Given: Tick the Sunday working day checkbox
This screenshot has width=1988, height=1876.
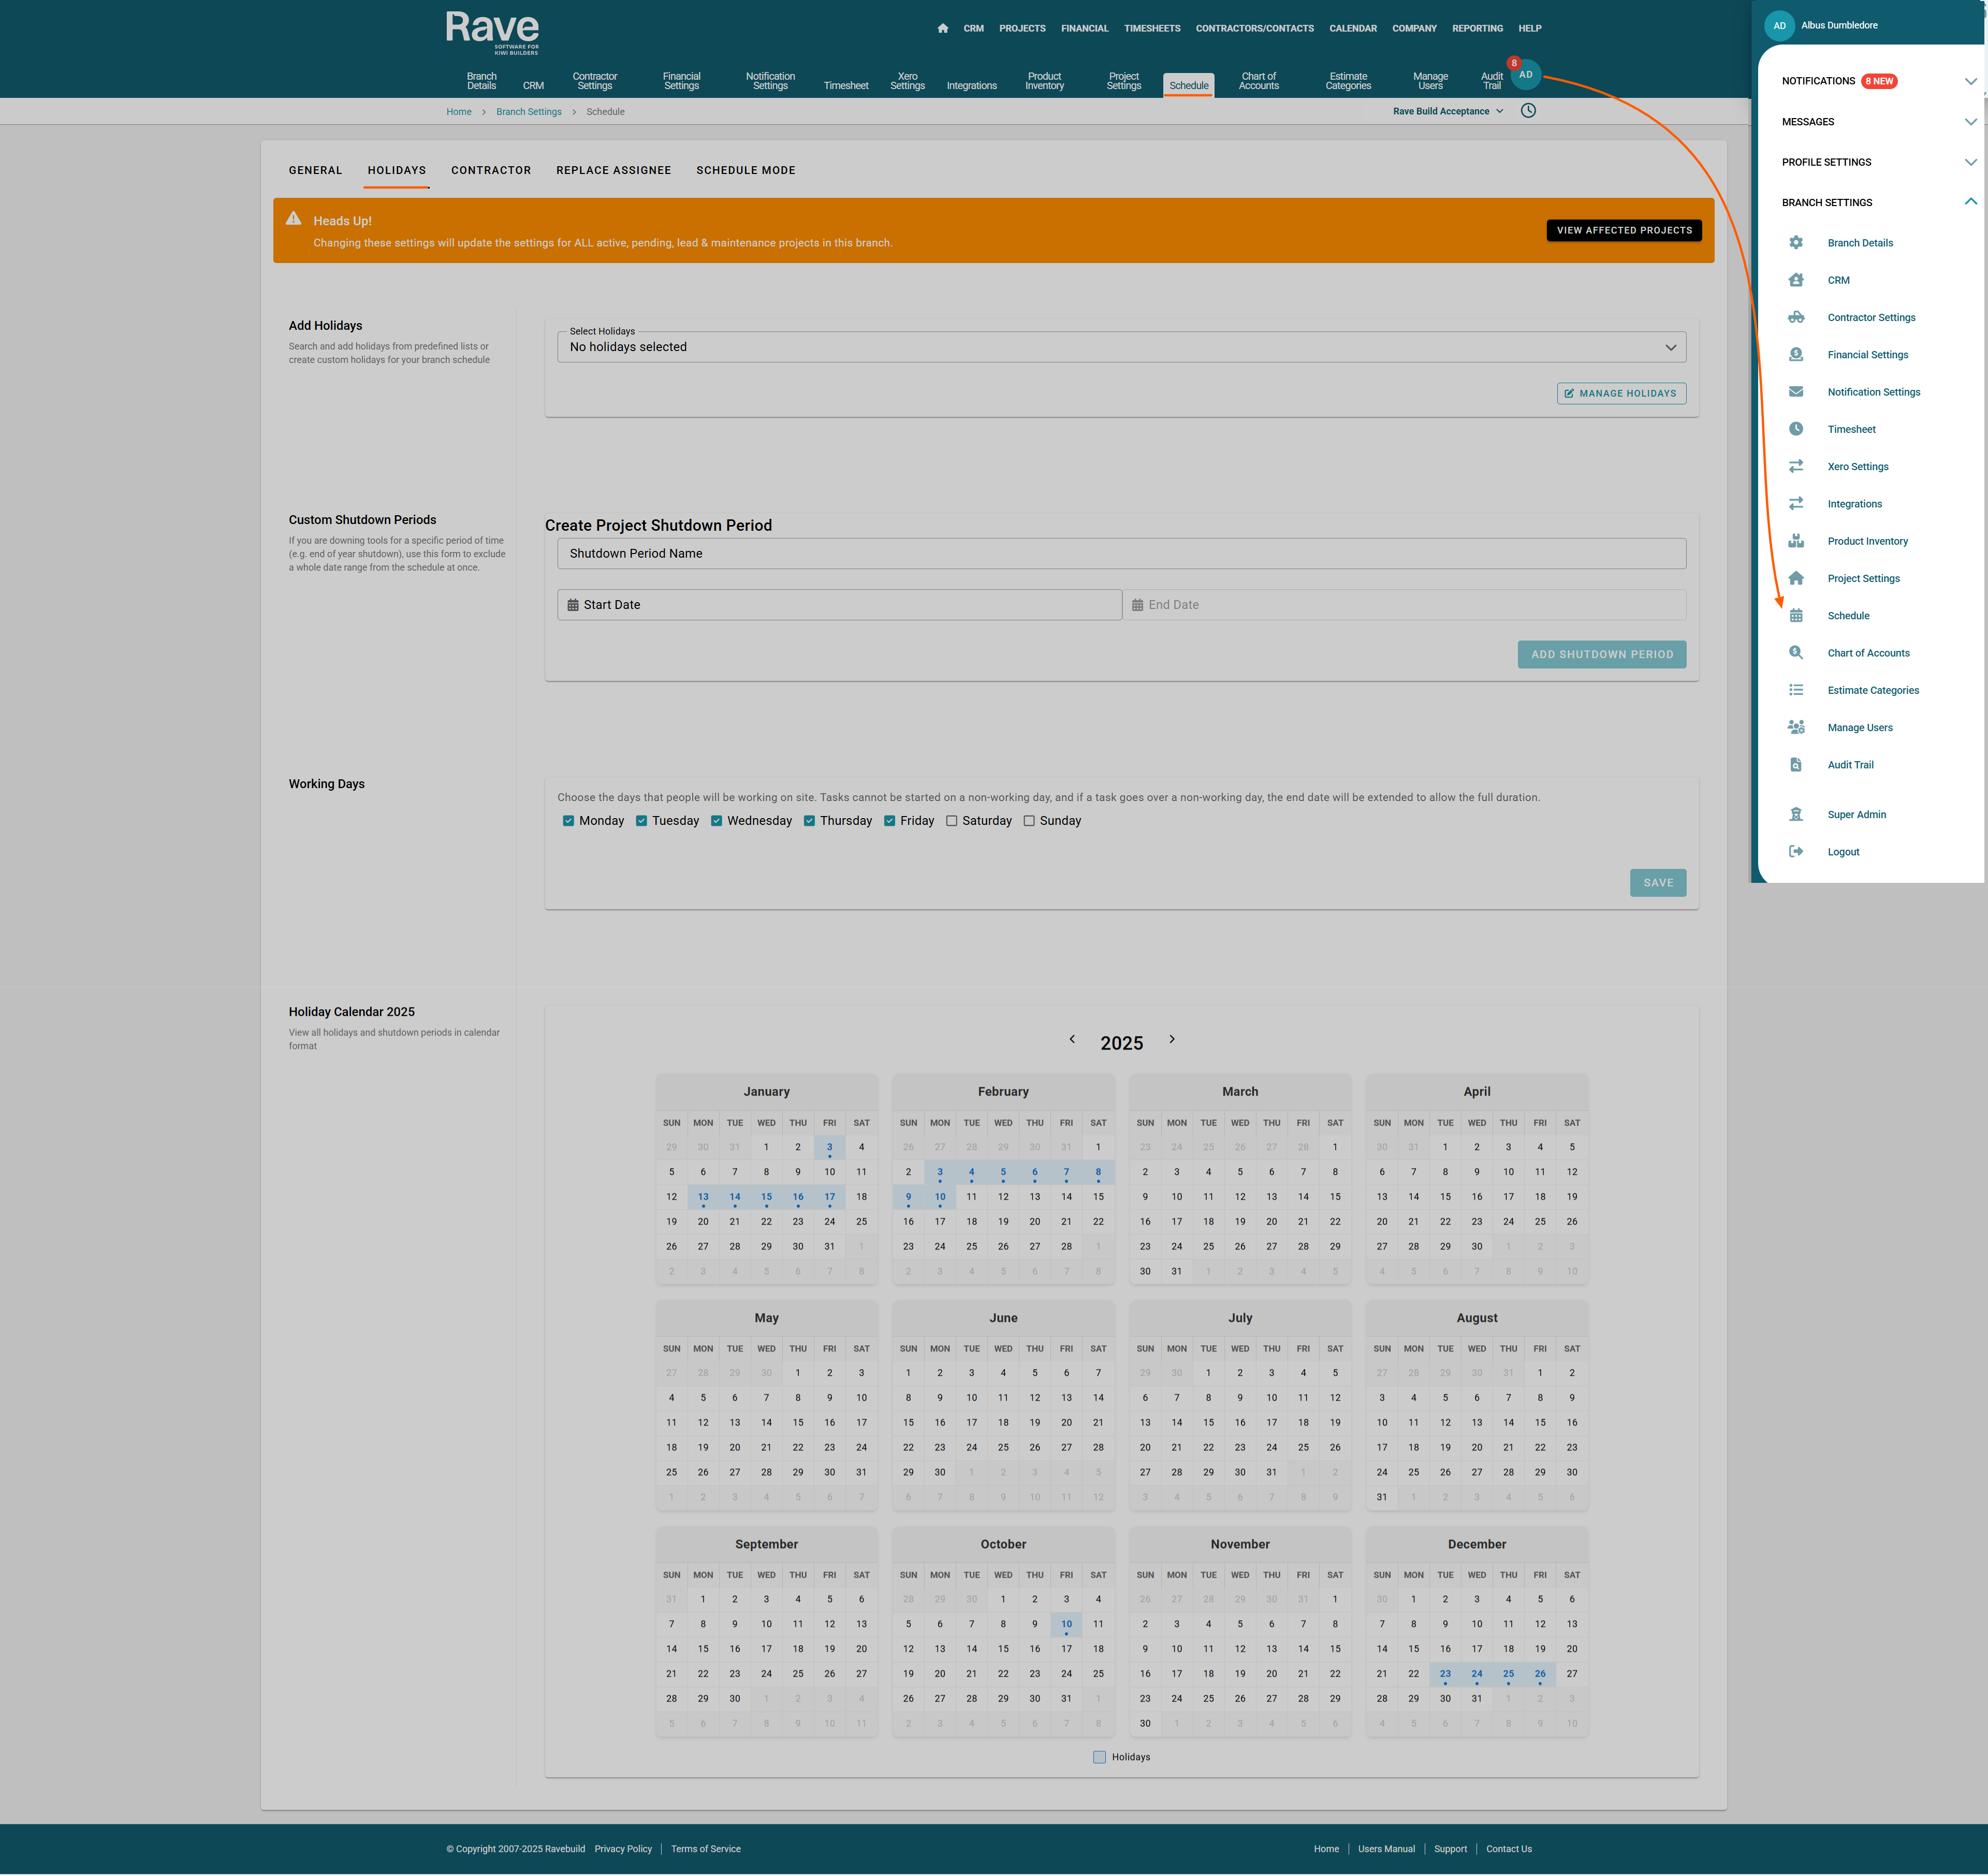Looking at the screenshot, I should click(x=1029, y=821).
